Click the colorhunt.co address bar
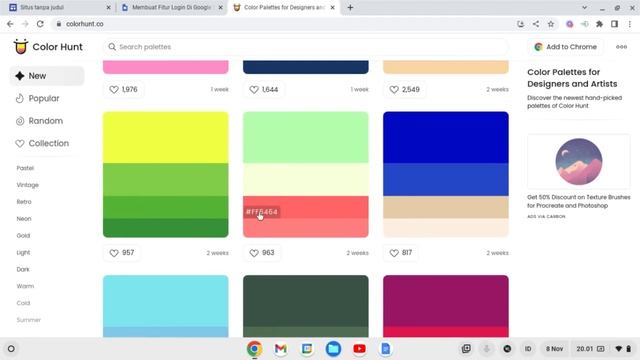Image resolution: width=640 pixels, height=360 pixels. pyautogui.click(x=282, y=24)
